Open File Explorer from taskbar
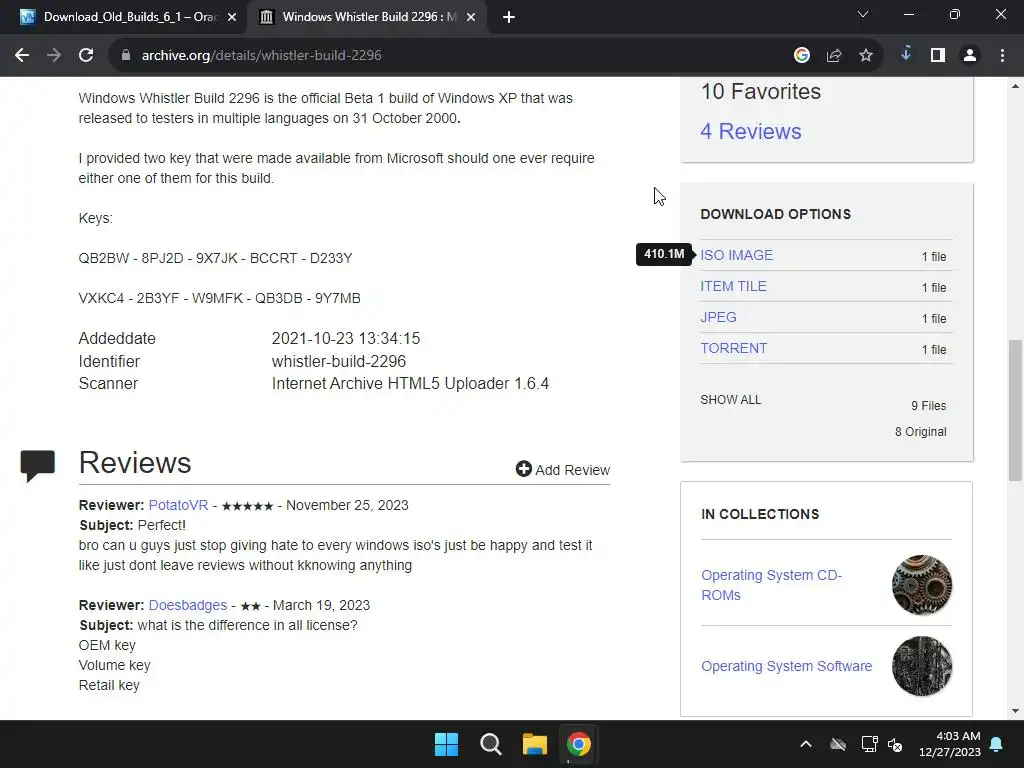Image resolution: width=1024 pixels, height=768 pixels. (x=534, y=744)
